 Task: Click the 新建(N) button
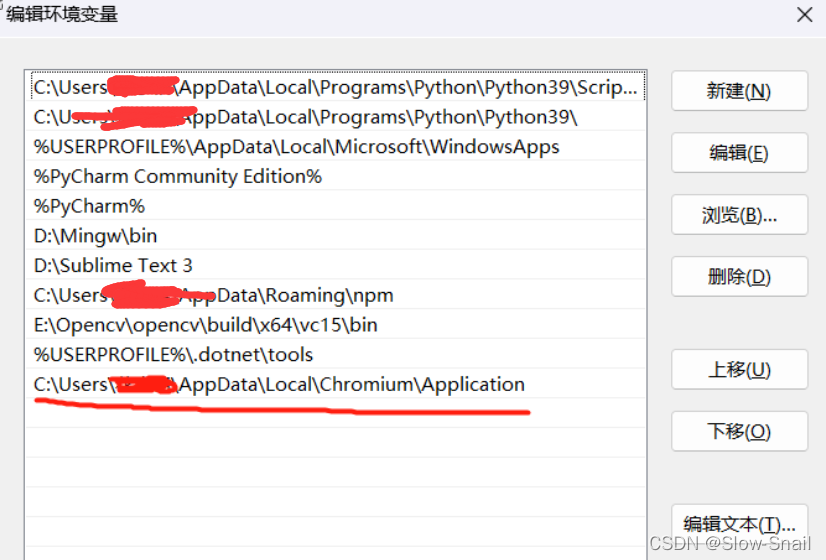pyautogui.click(x=739, y=91)
